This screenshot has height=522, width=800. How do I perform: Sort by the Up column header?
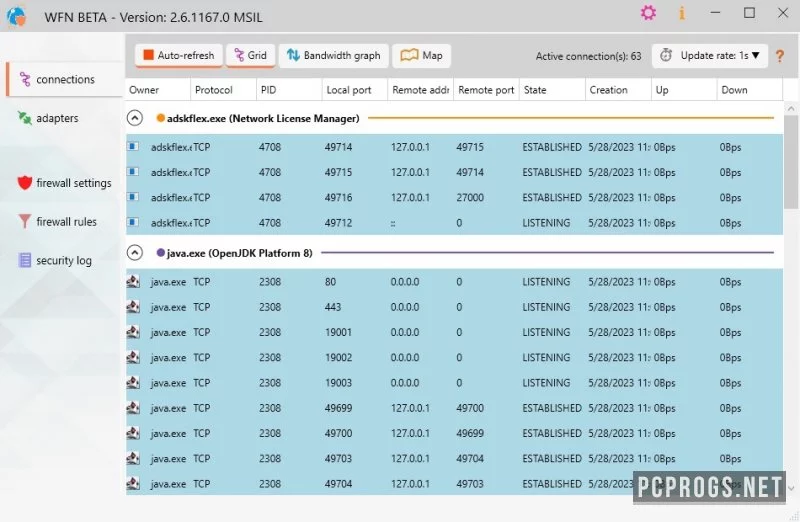(684, 90)
